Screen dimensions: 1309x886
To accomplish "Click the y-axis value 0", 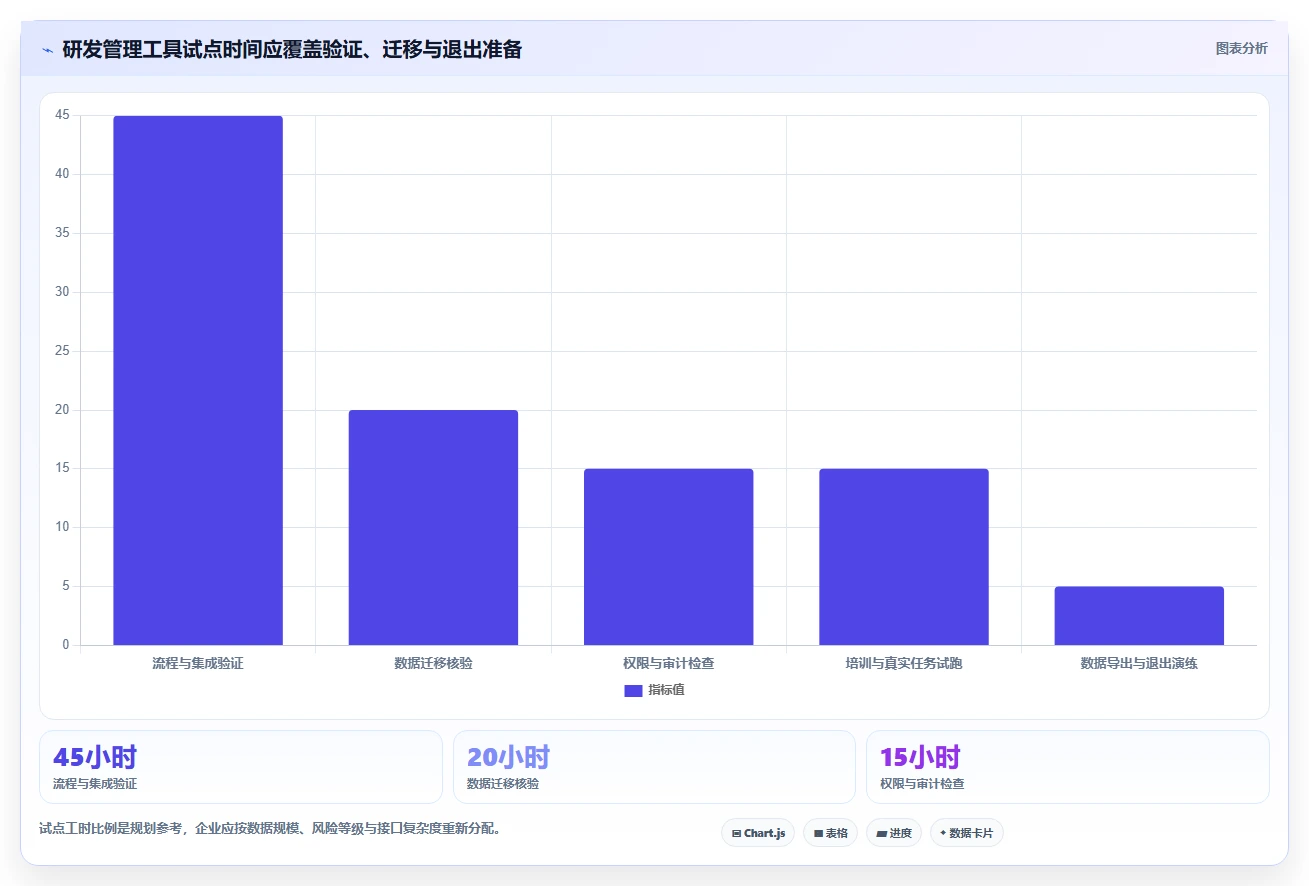I will click(x=66, y=645).
